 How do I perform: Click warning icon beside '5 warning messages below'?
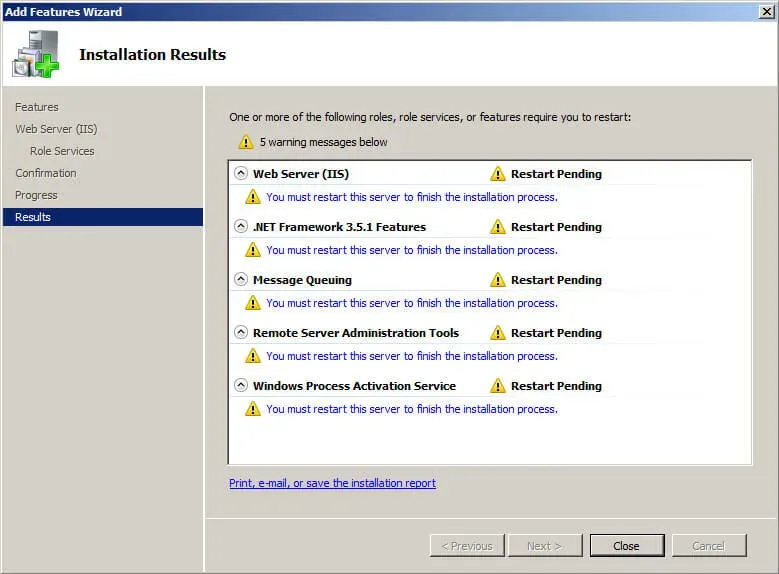tap(245, 142)
